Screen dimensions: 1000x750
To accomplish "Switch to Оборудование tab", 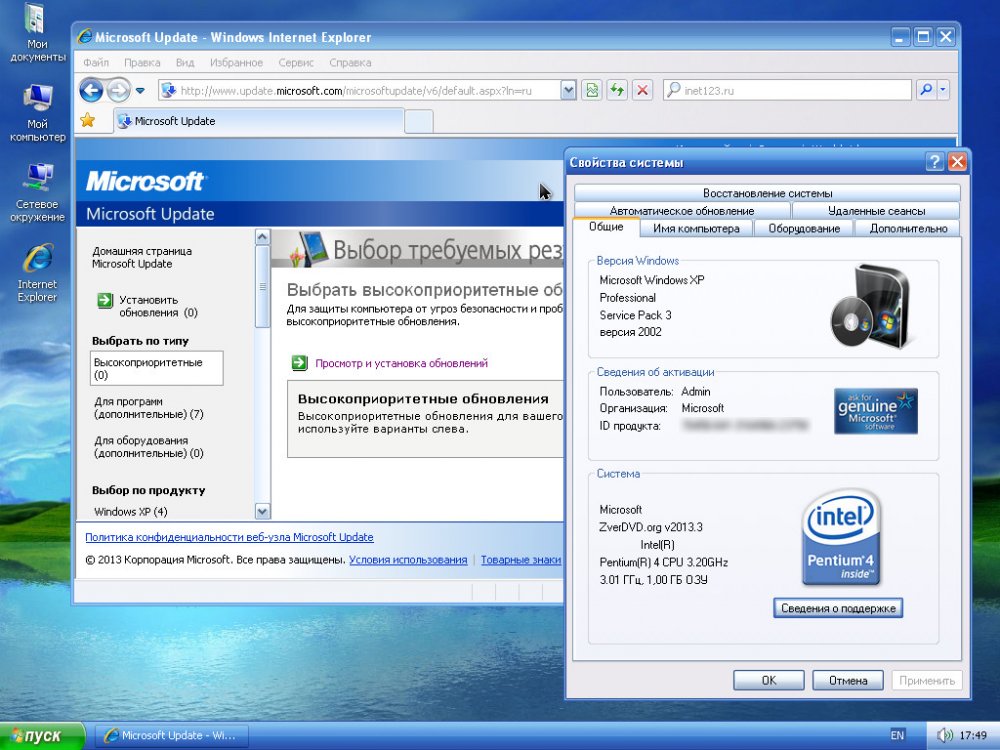I will click(x=804, y=228).
